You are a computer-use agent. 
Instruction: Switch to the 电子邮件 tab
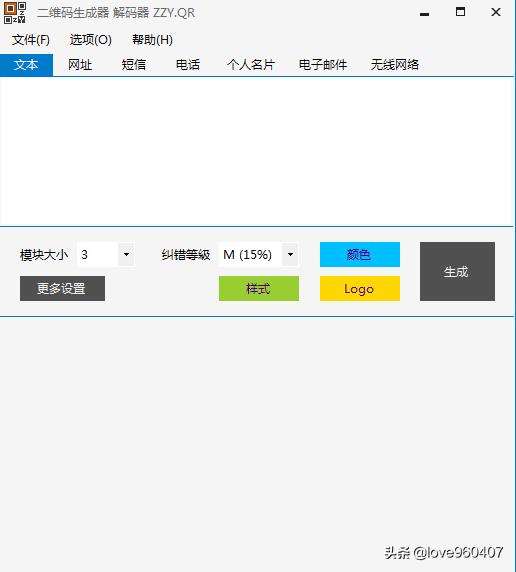[323, 65]
